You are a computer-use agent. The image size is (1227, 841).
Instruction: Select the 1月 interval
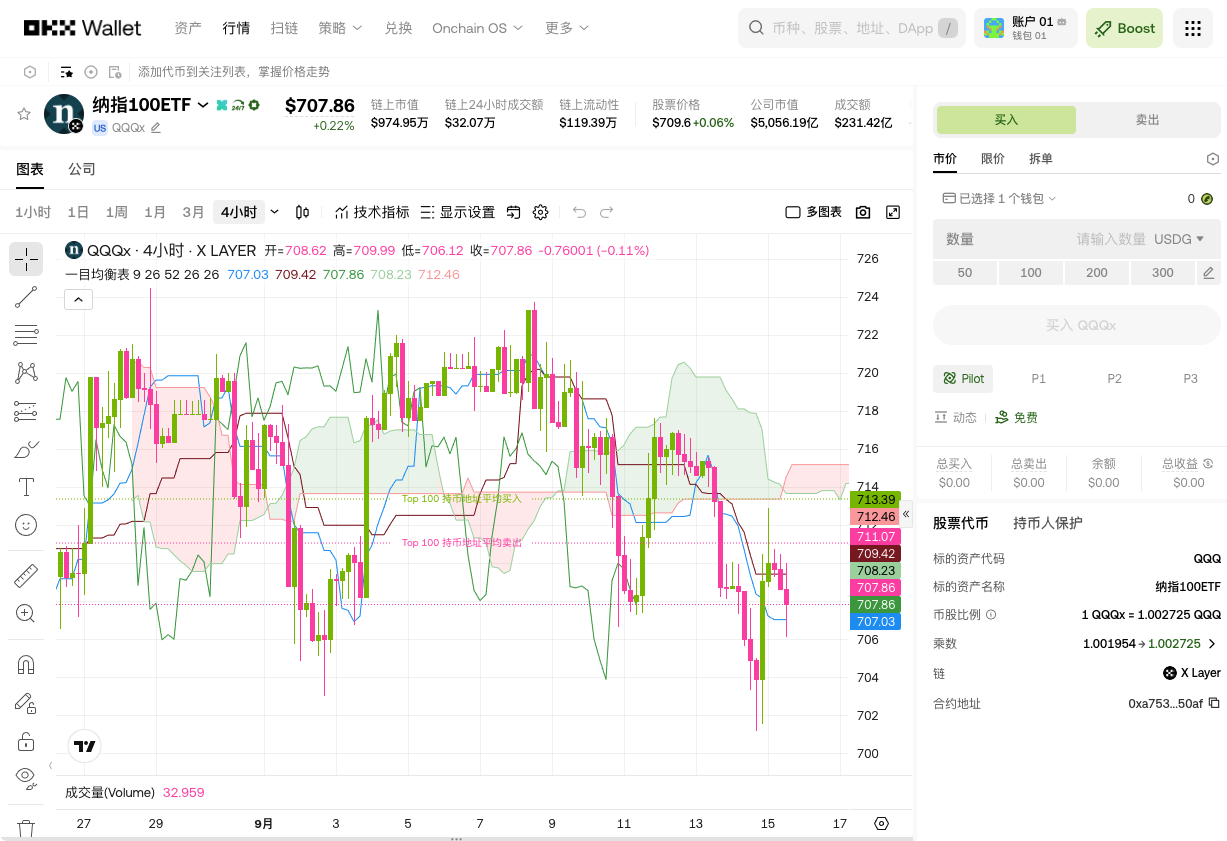(x=155, y=212)
